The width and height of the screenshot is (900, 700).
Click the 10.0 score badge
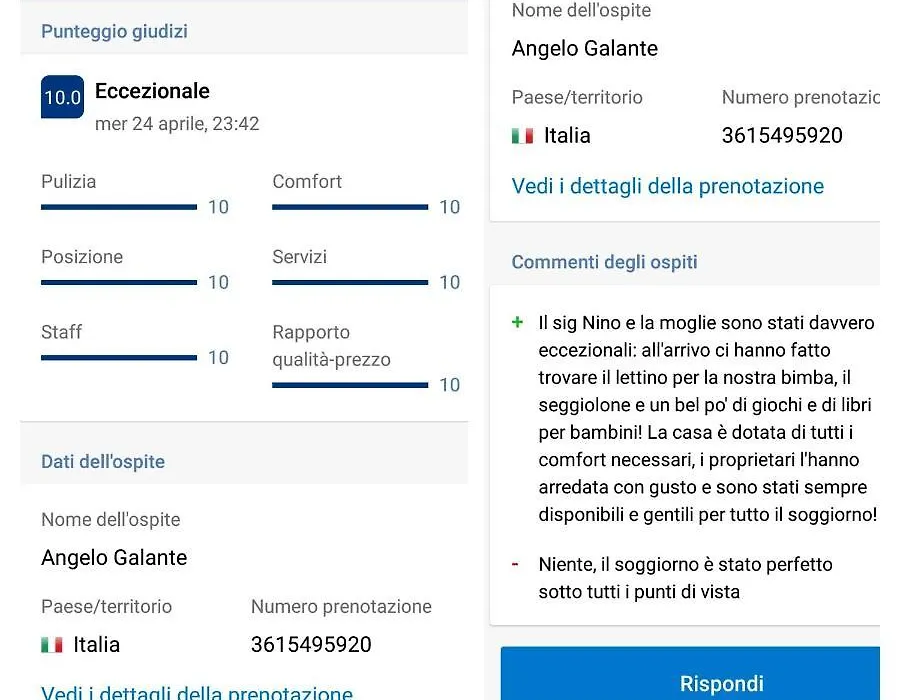click(62, 97)
